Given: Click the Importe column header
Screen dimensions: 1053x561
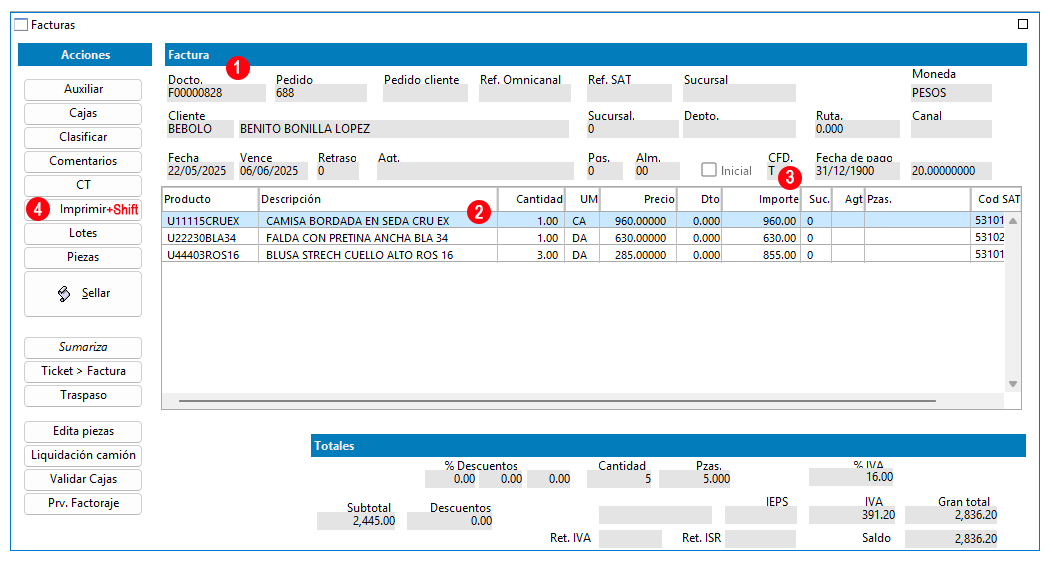Looking at the screenshot, I should pos(762,200).
